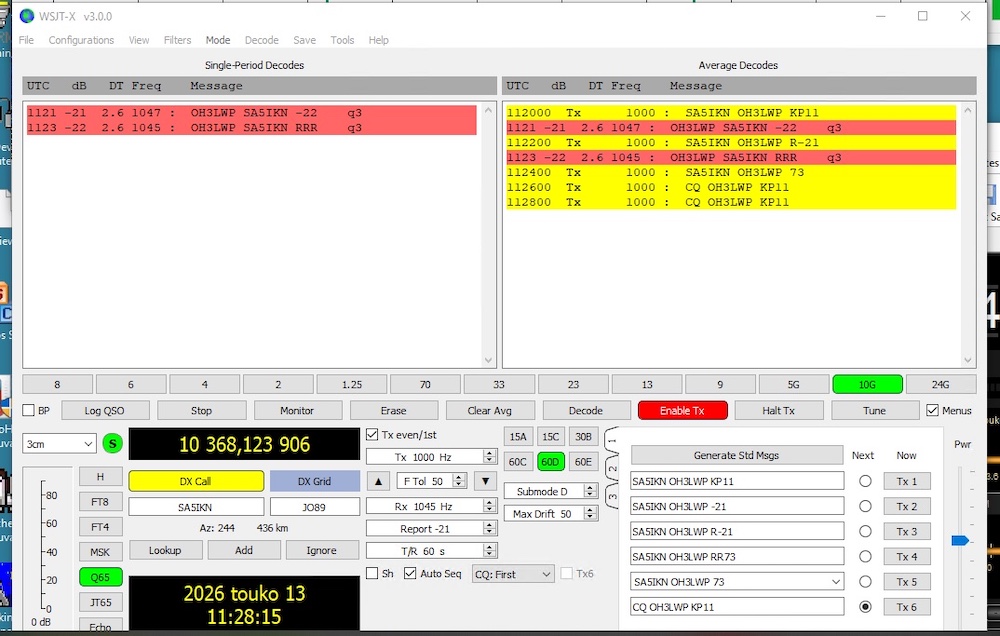Viewport: 1000px width, 636px height.
Task: Click the down triangle frequency button
Action: 485,481
